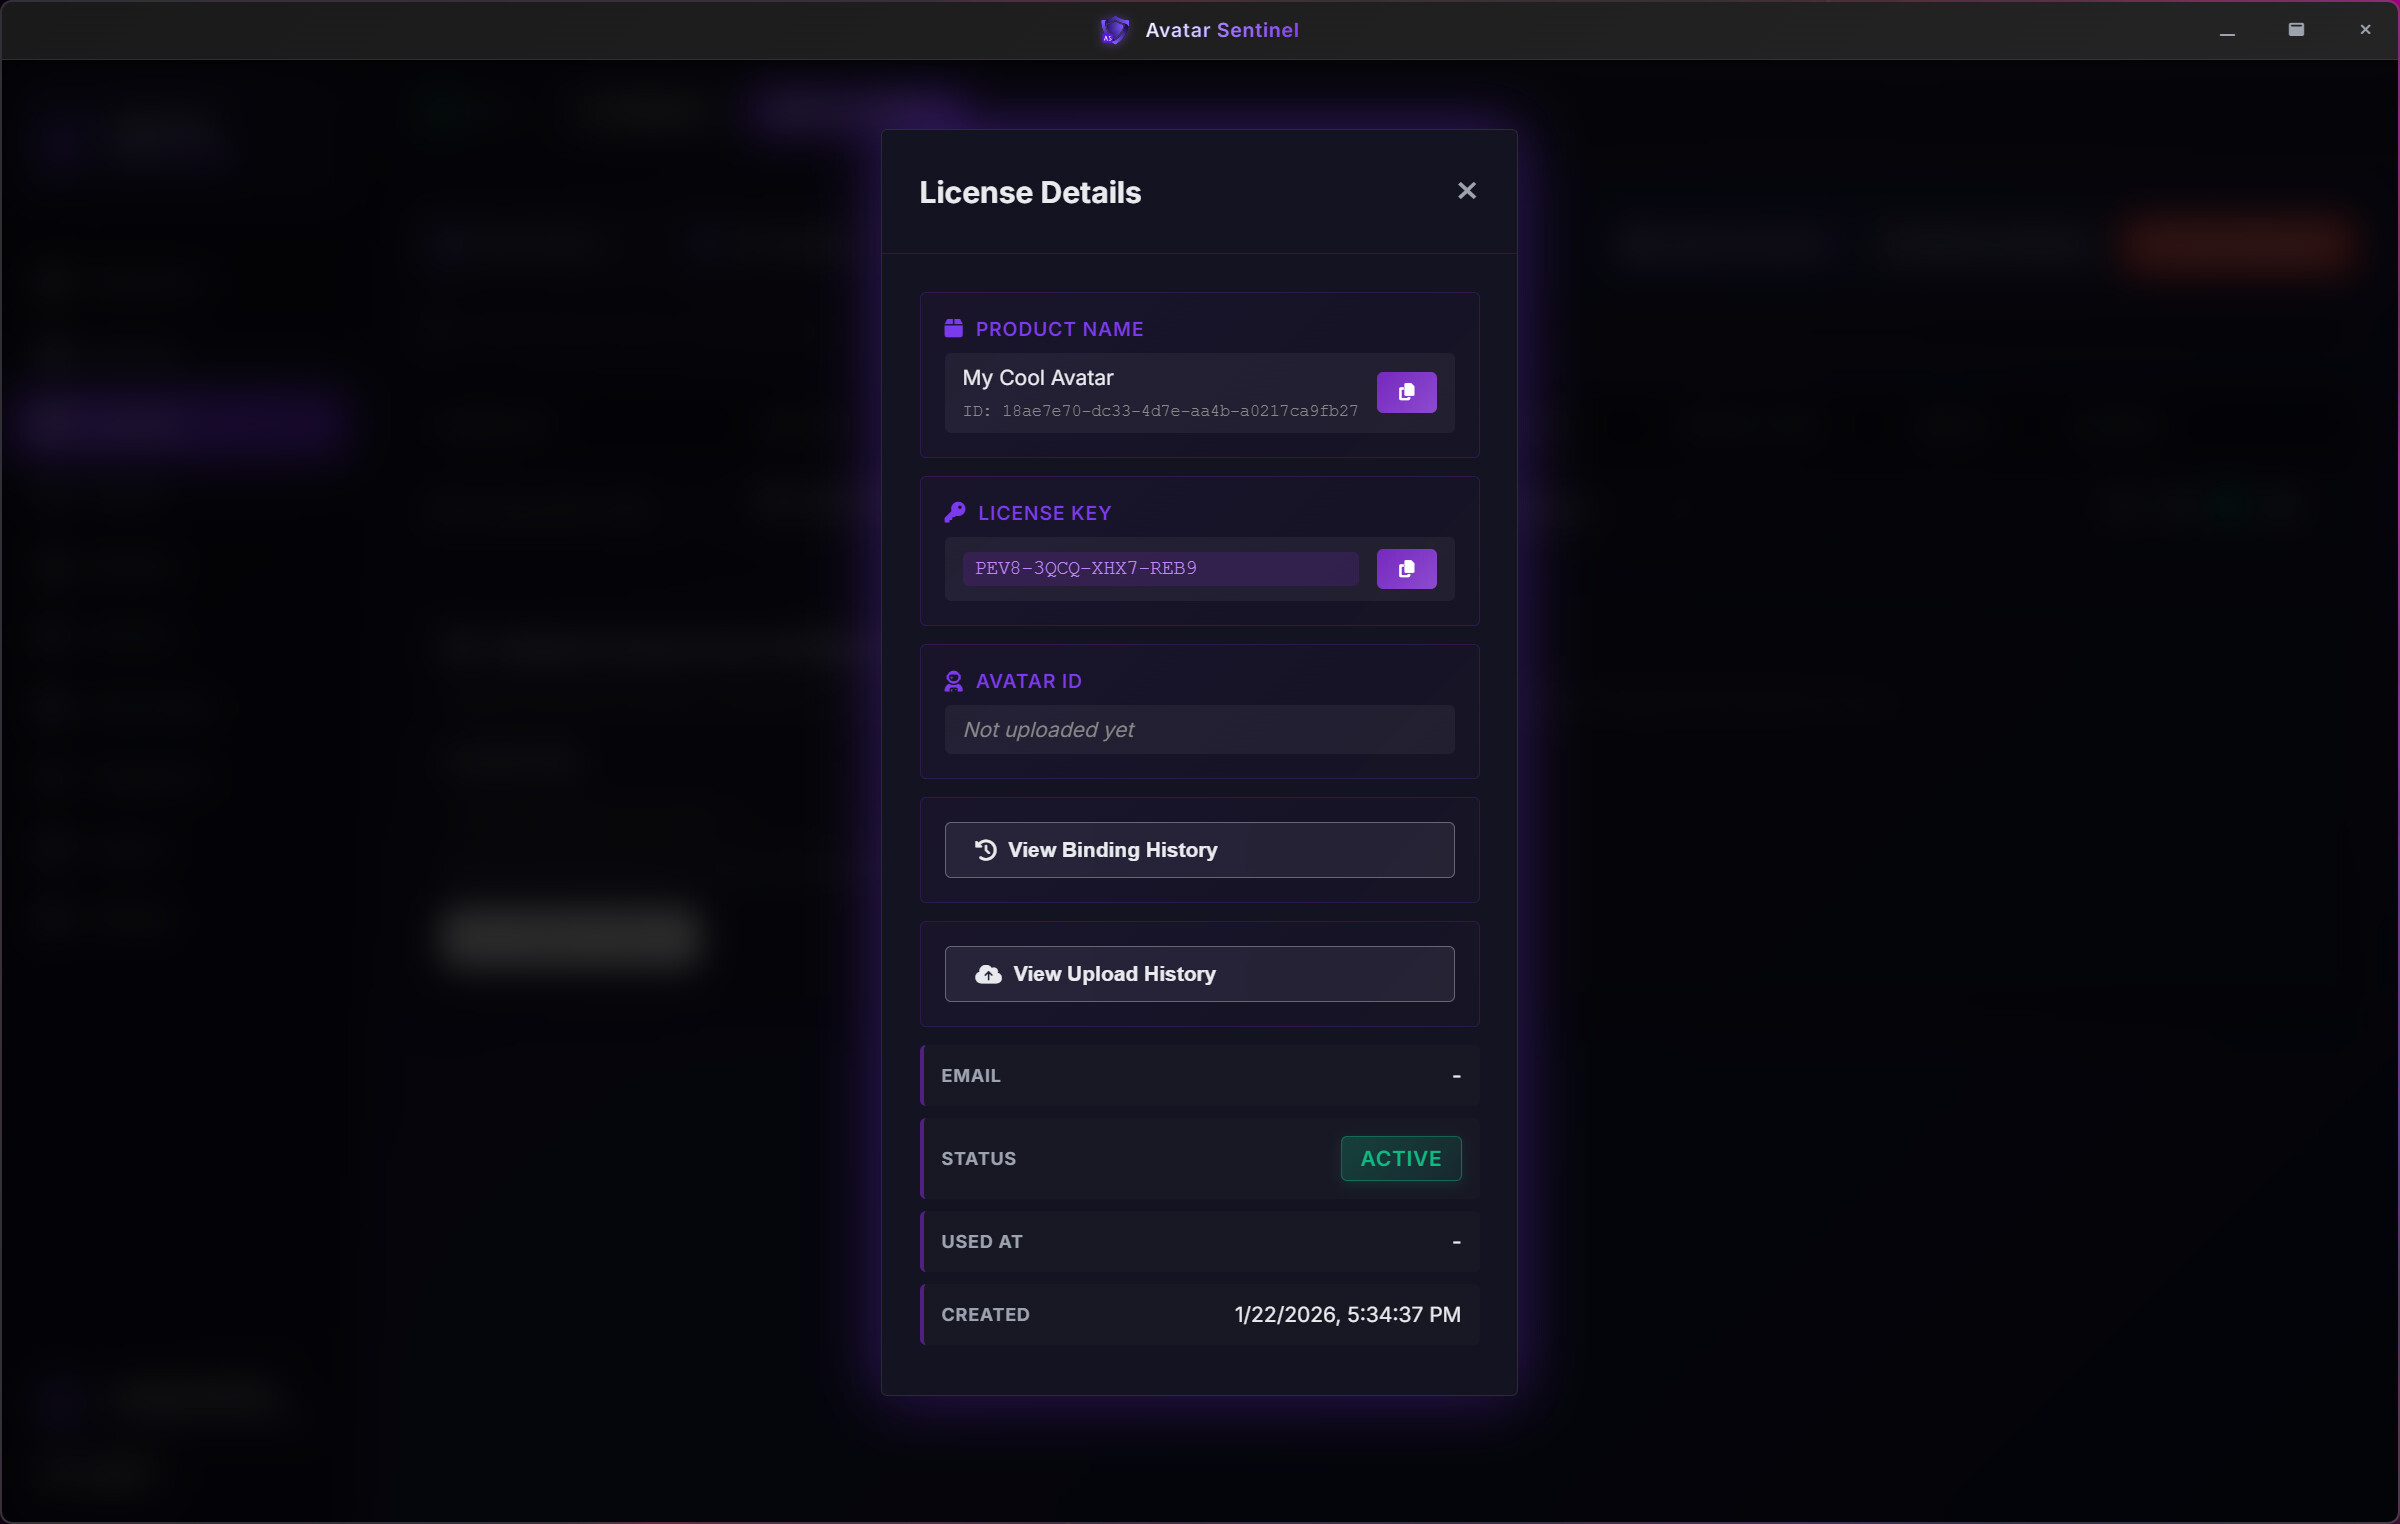Click the product ID text under My Cool Avatar
The height and width of the screenshot is (1524, 2400).
(x=1160, y=410)
